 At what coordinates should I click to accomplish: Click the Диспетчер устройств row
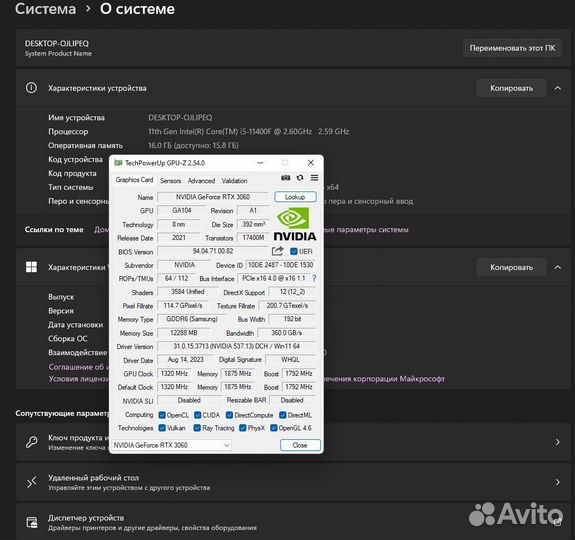[293, 522]
